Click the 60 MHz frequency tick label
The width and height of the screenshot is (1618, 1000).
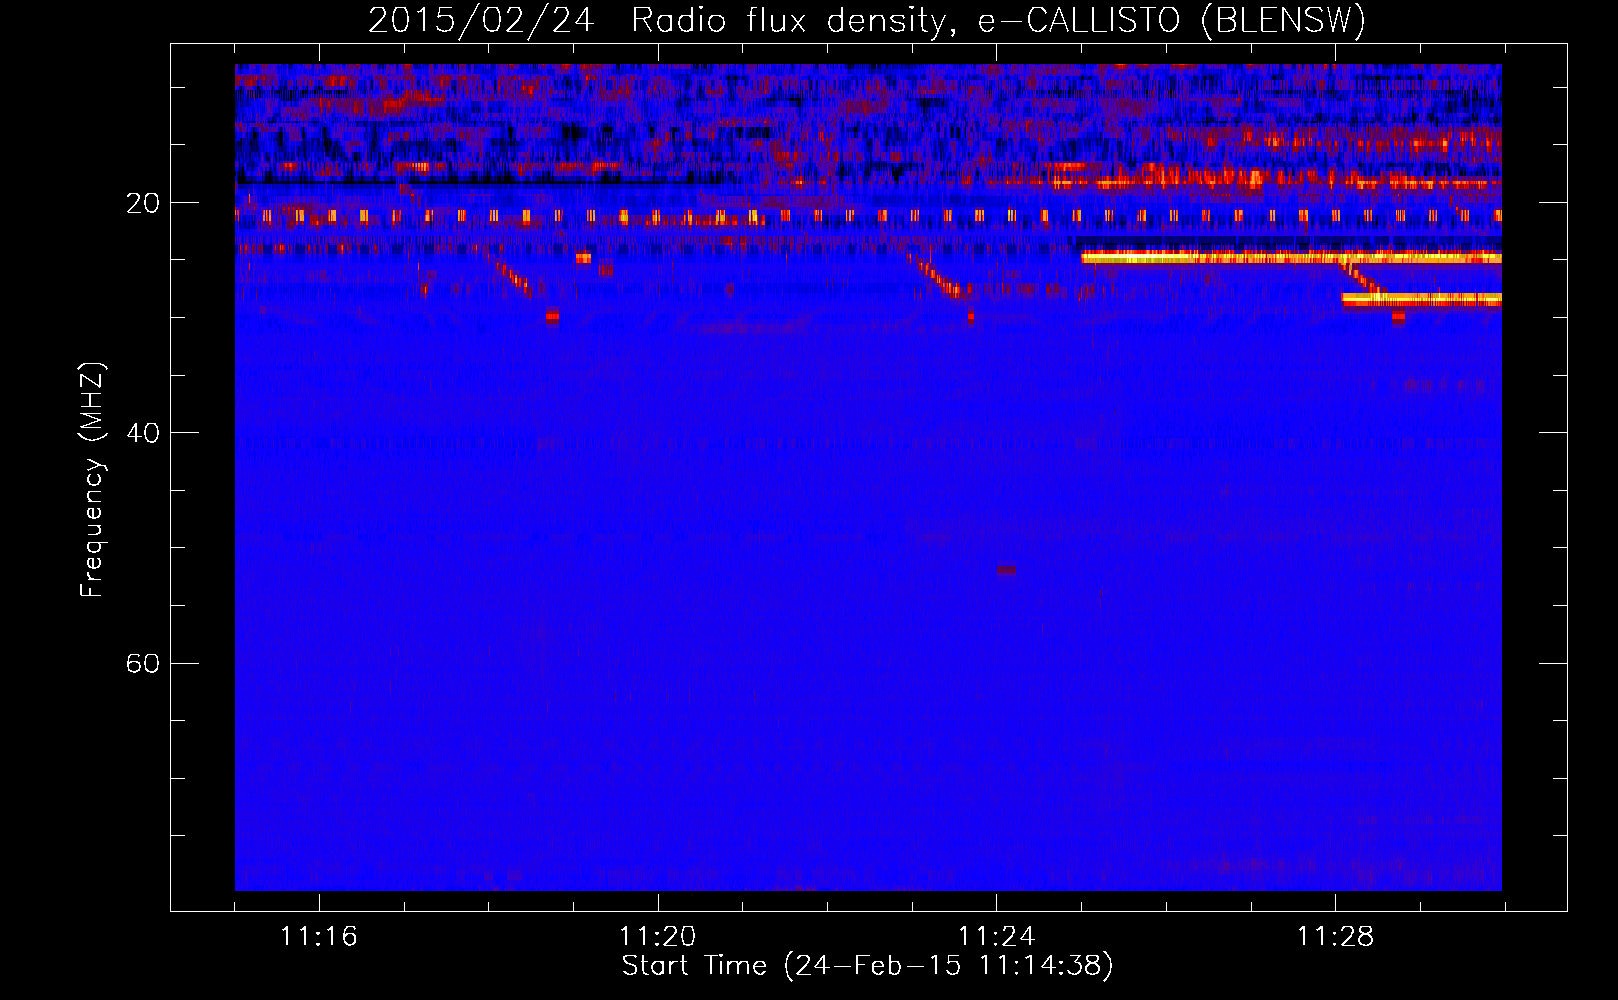pyautogui.click(x=143, y=664)
